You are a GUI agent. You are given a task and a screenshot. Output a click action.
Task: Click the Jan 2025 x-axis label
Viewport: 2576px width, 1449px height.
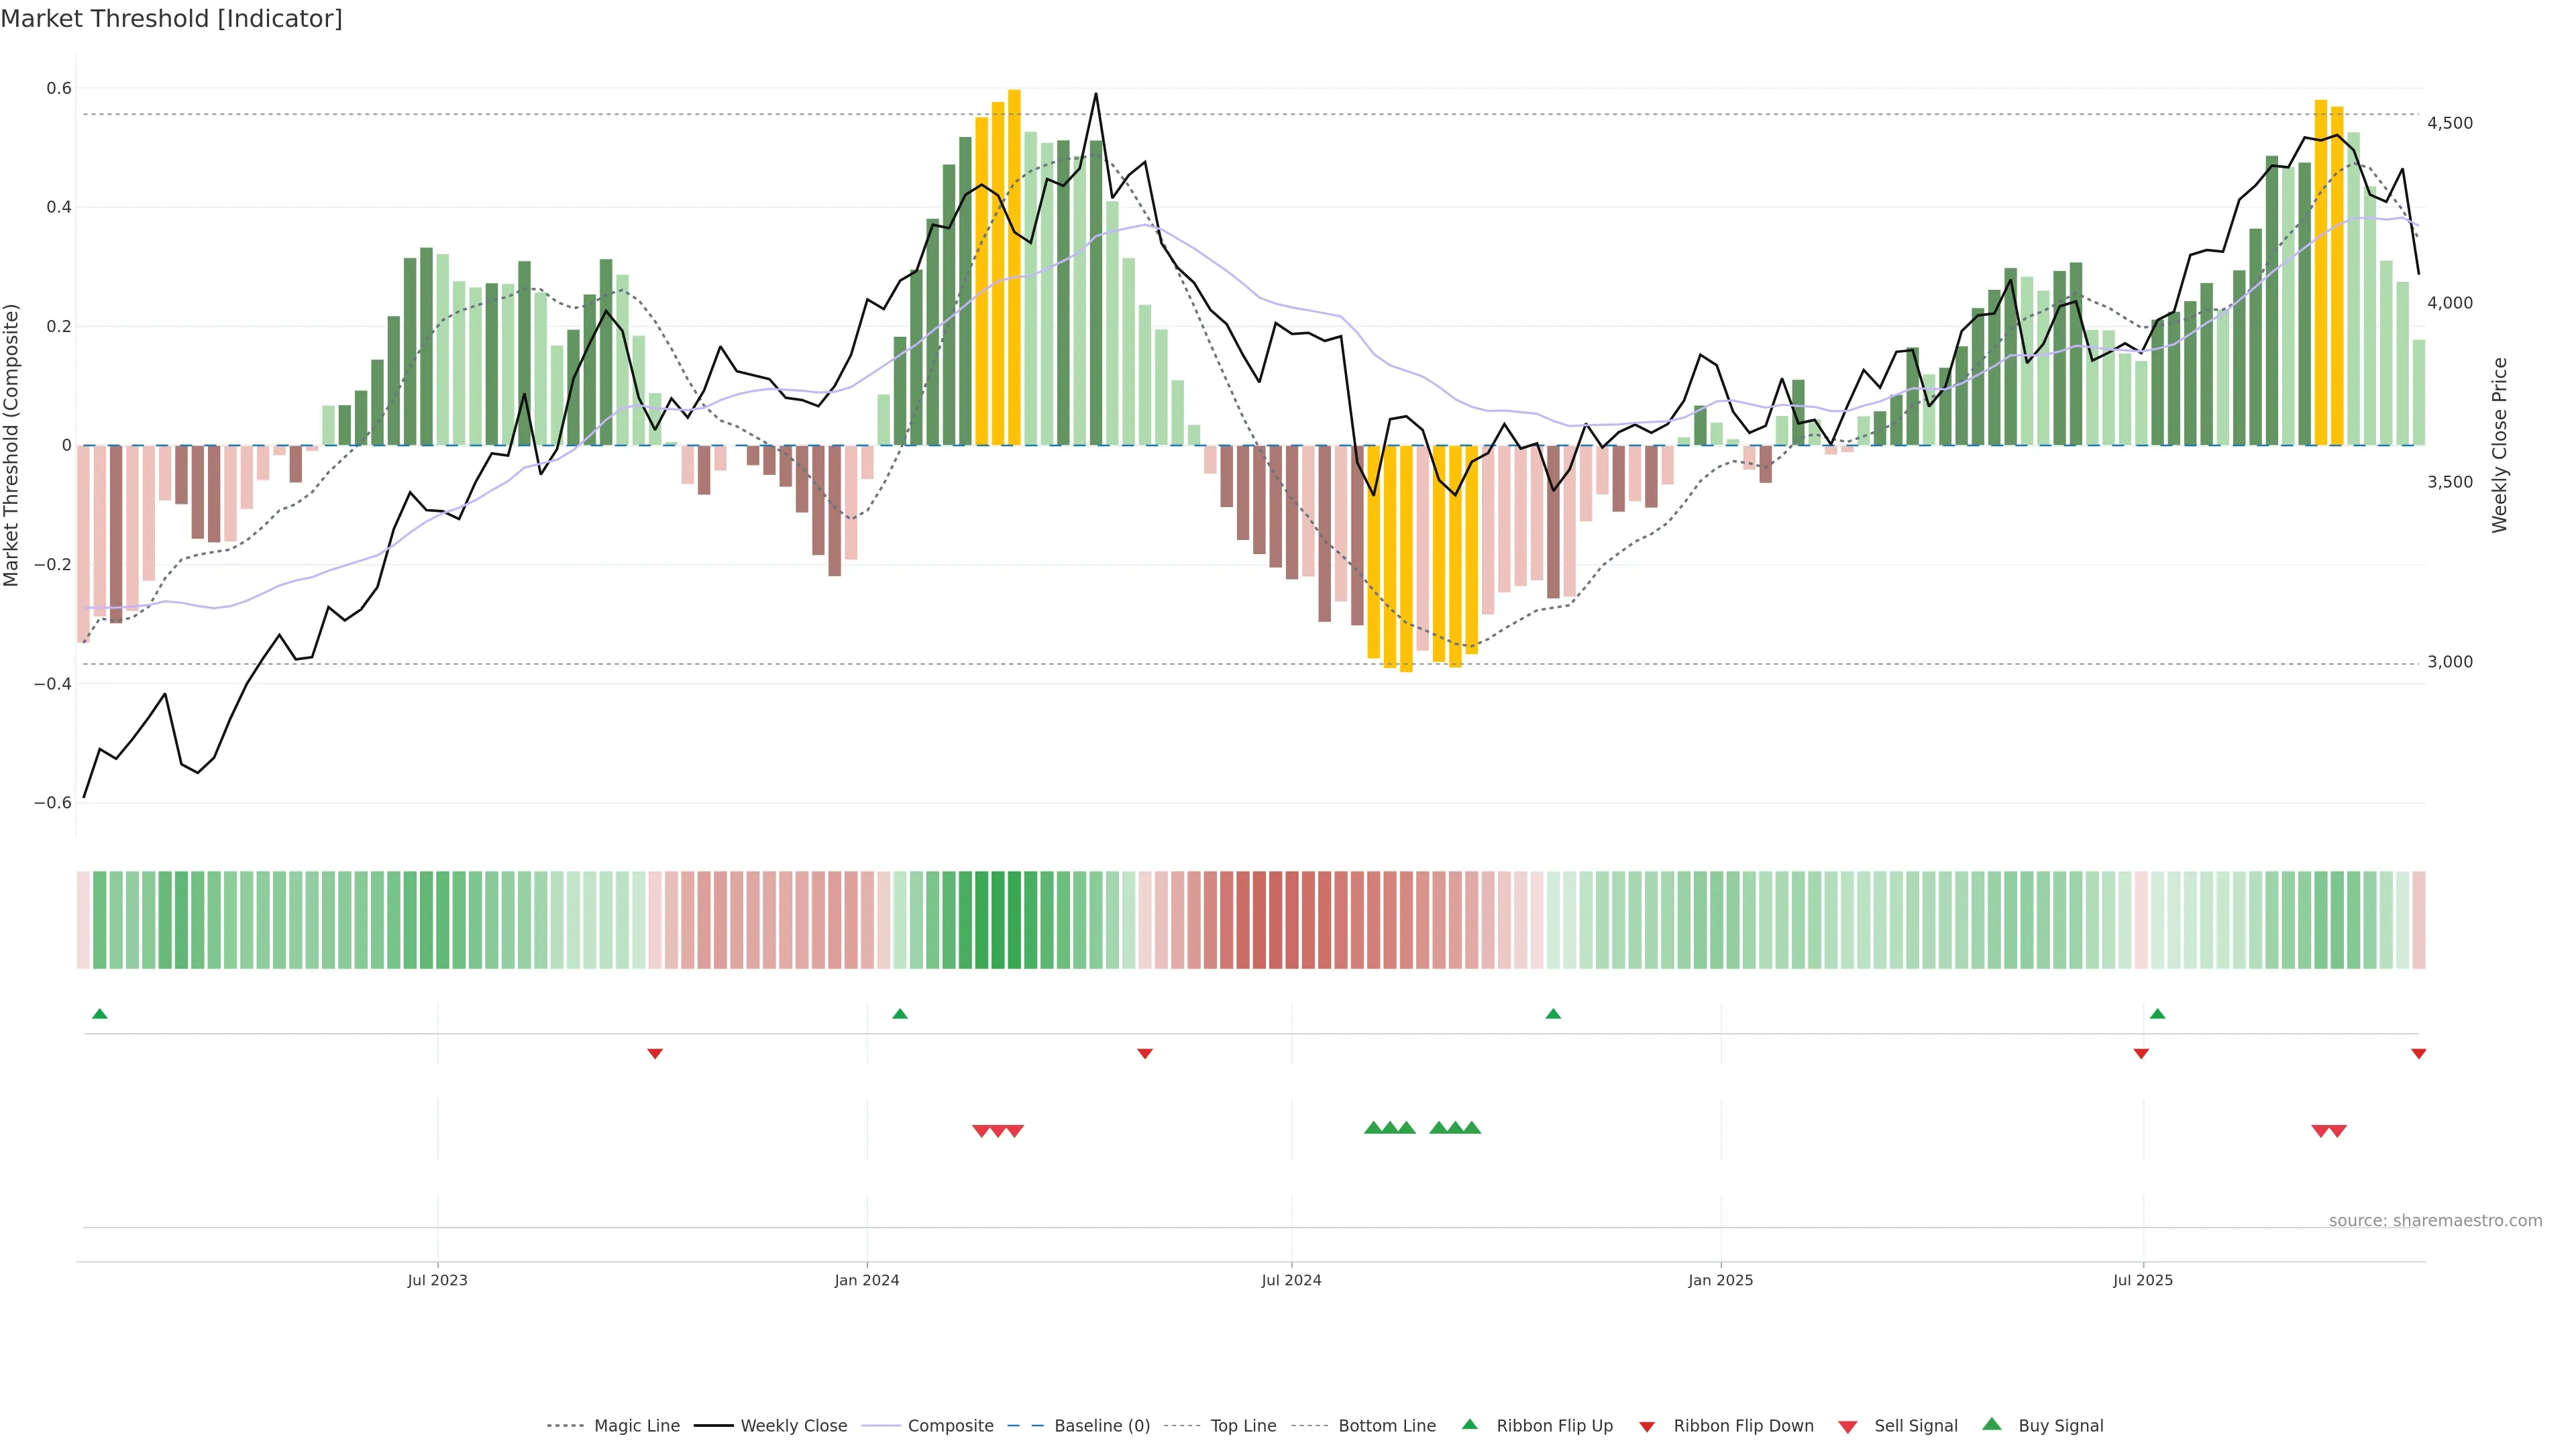pos(1720,1280)
